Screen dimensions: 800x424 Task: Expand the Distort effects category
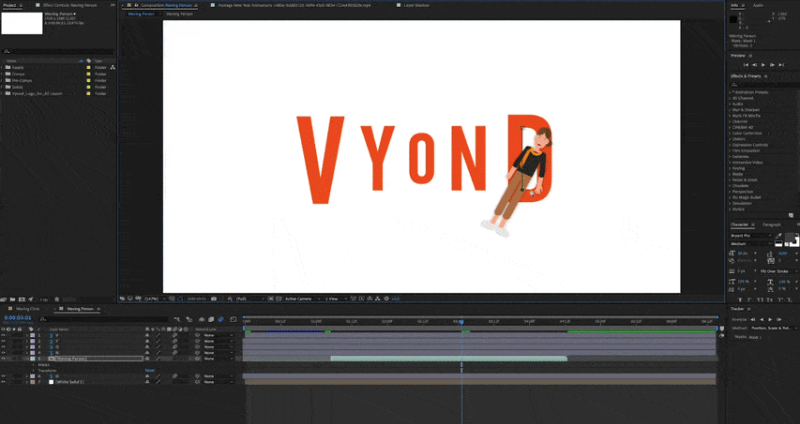coord(730,139)
